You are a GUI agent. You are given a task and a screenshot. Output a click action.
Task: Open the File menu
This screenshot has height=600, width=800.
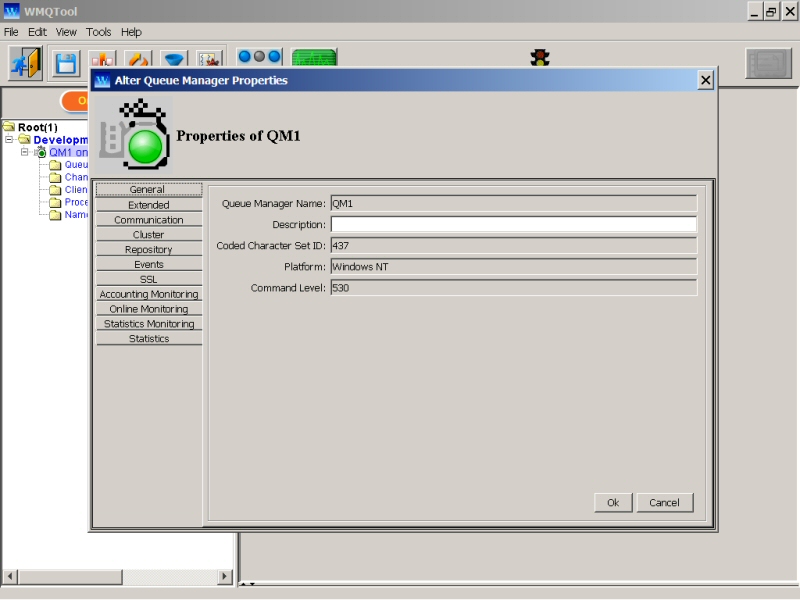point(11,32)
